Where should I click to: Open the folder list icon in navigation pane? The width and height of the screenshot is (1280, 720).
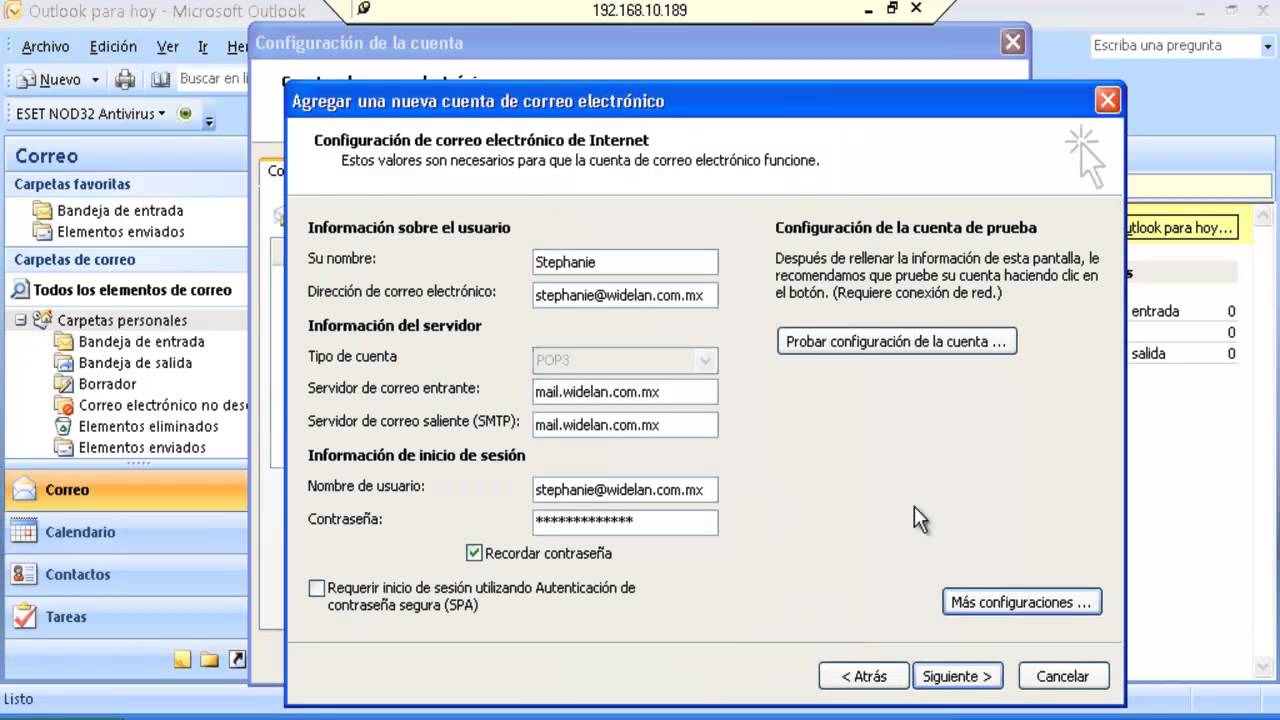tap(209, 659)
